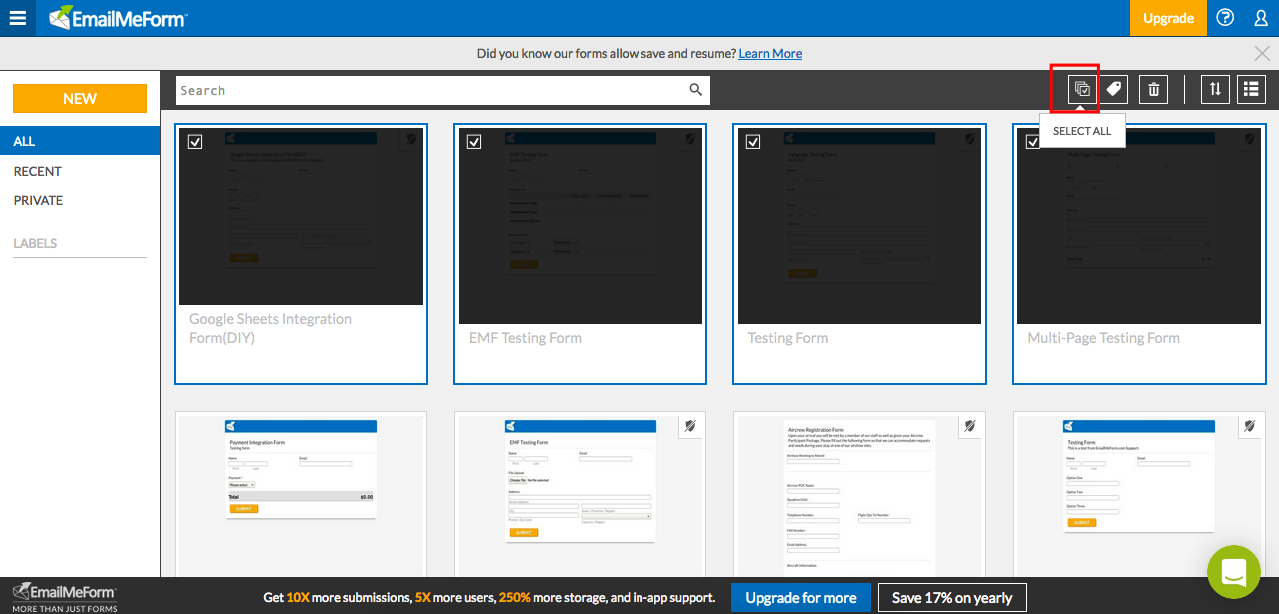The height and width of the screenshot is (614, 1279).
Task: Open the green chat support widget
Action: [x=1233, y=573]
